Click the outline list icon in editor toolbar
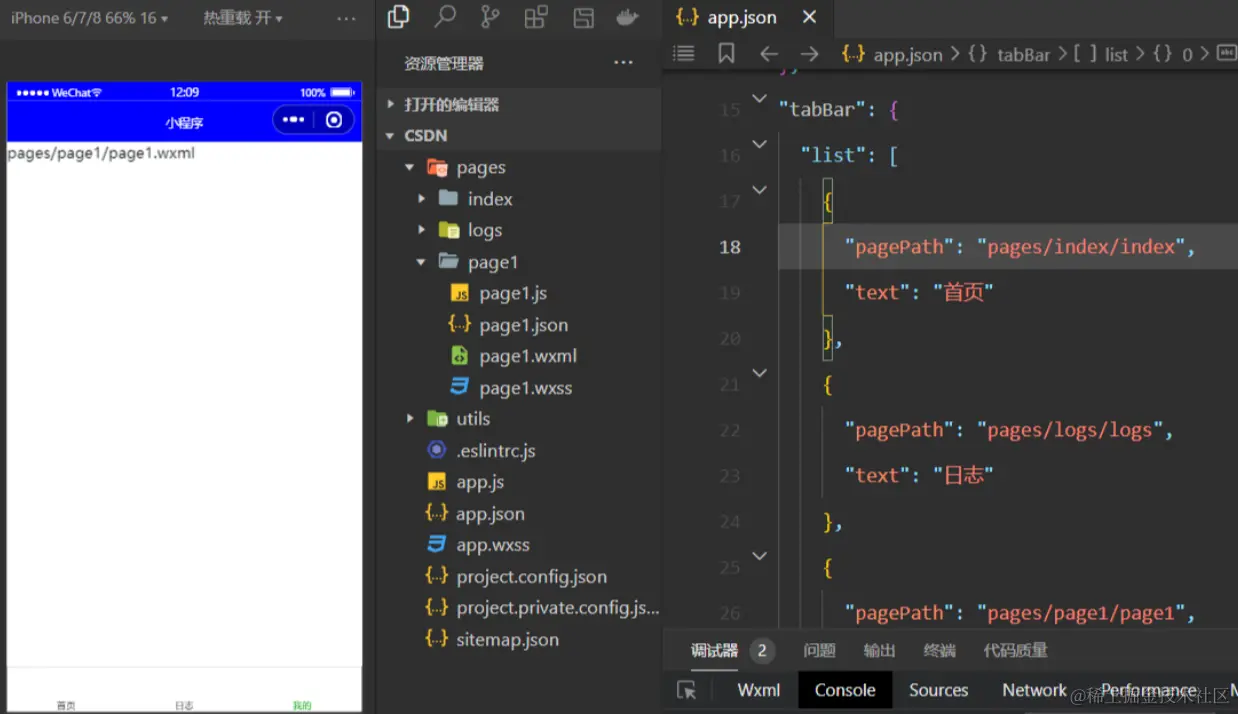This screenshot has height=714, width=1238. click(684, 54)
